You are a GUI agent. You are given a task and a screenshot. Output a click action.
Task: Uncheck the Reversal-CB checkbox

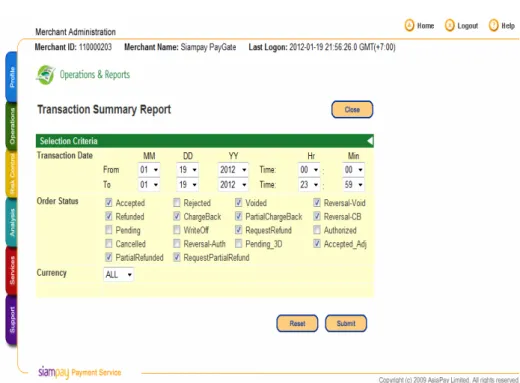pyautogui.click(x=317, y=216)
